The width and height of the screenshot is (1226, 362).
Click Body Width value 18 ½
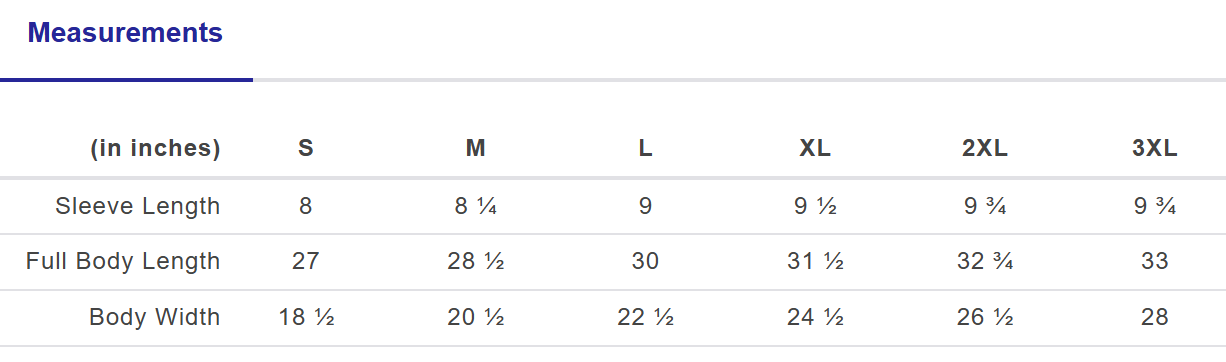click(306, 318)
